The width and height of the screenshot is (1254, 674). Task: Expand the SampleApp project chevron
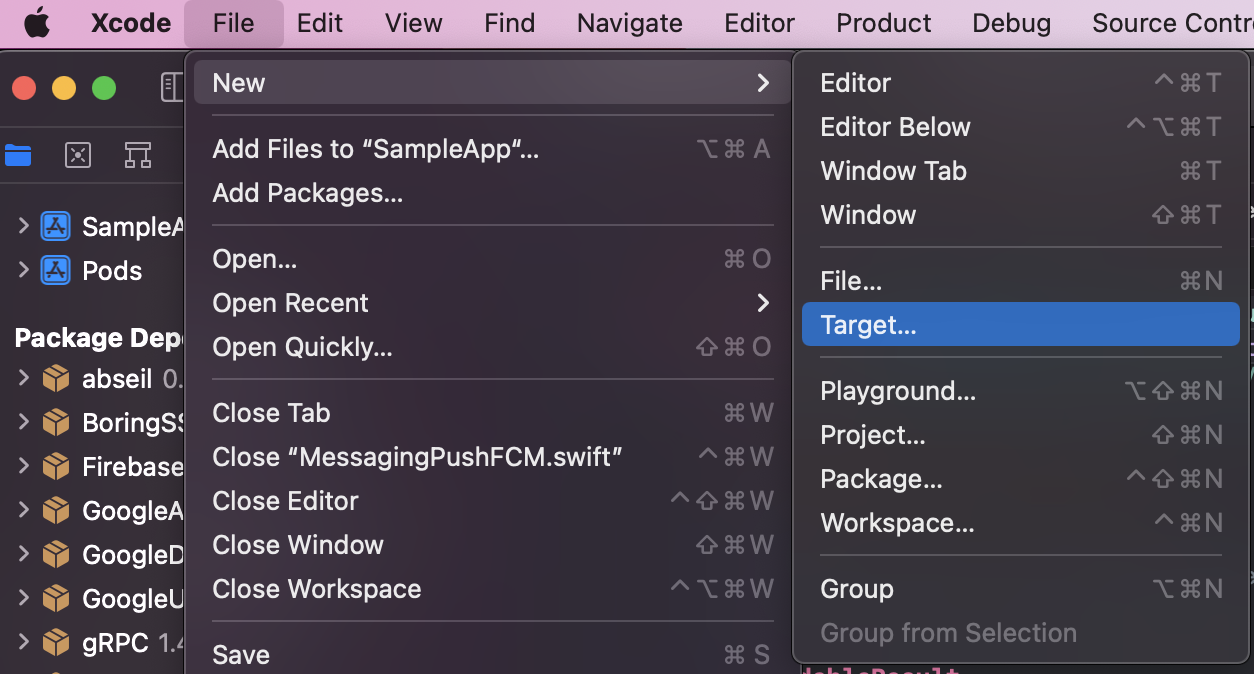click(23, 226)
